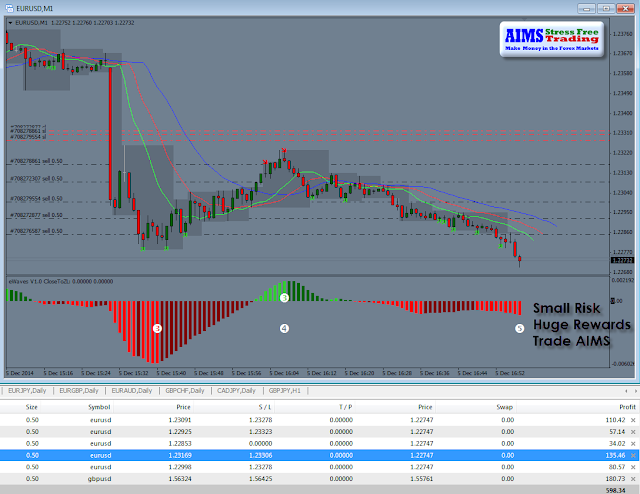Close the highlighted 135.46 profit order

click(x=633, y=455)
